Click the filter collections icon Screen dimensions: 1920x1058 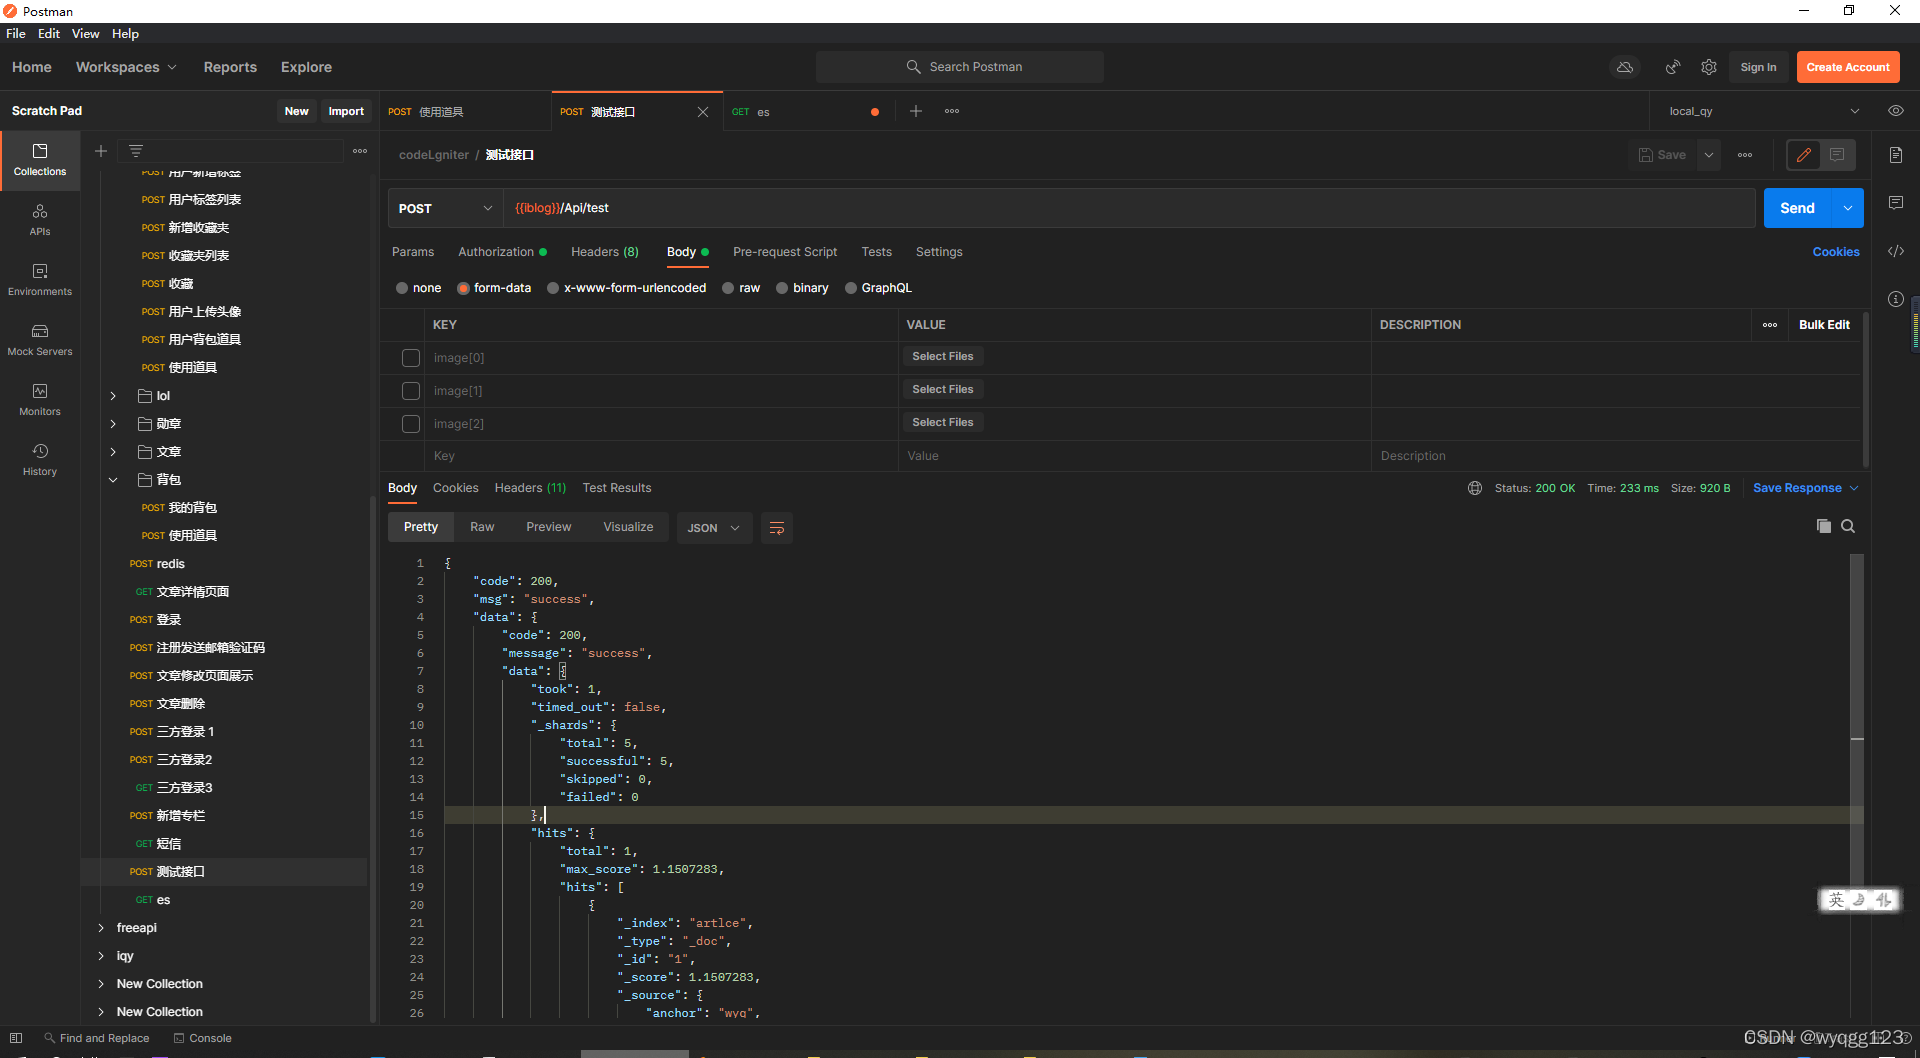pyautogui.click(x=136, y=151)
